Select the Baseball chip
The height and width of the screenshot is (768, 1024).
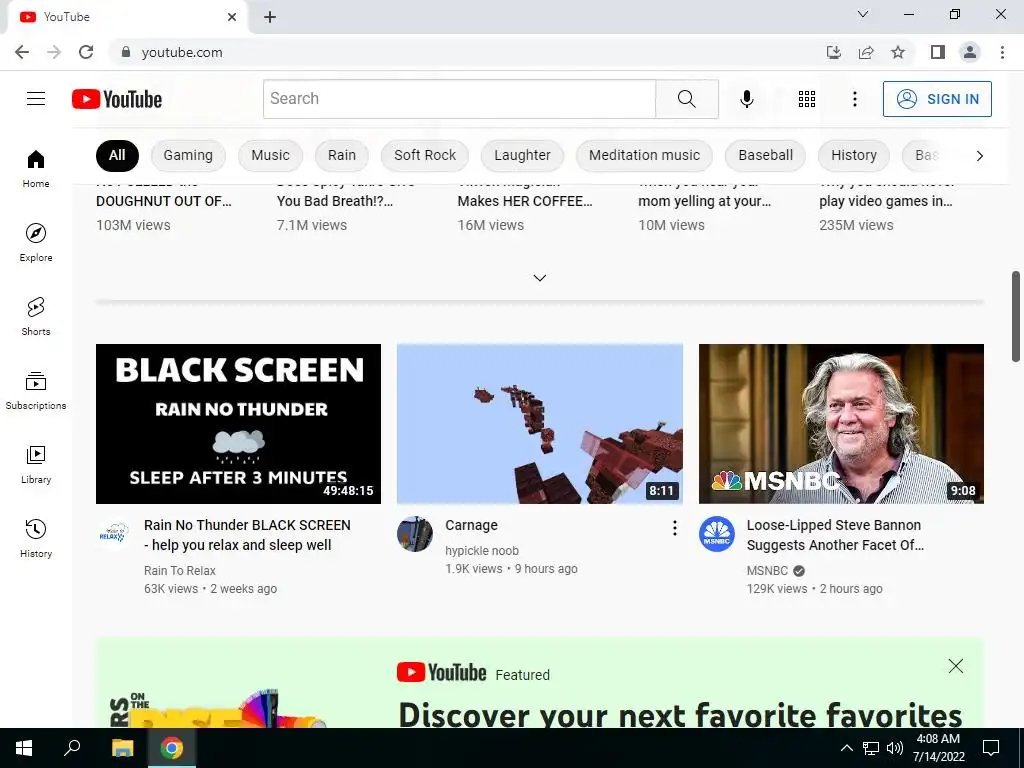point(765,155)
